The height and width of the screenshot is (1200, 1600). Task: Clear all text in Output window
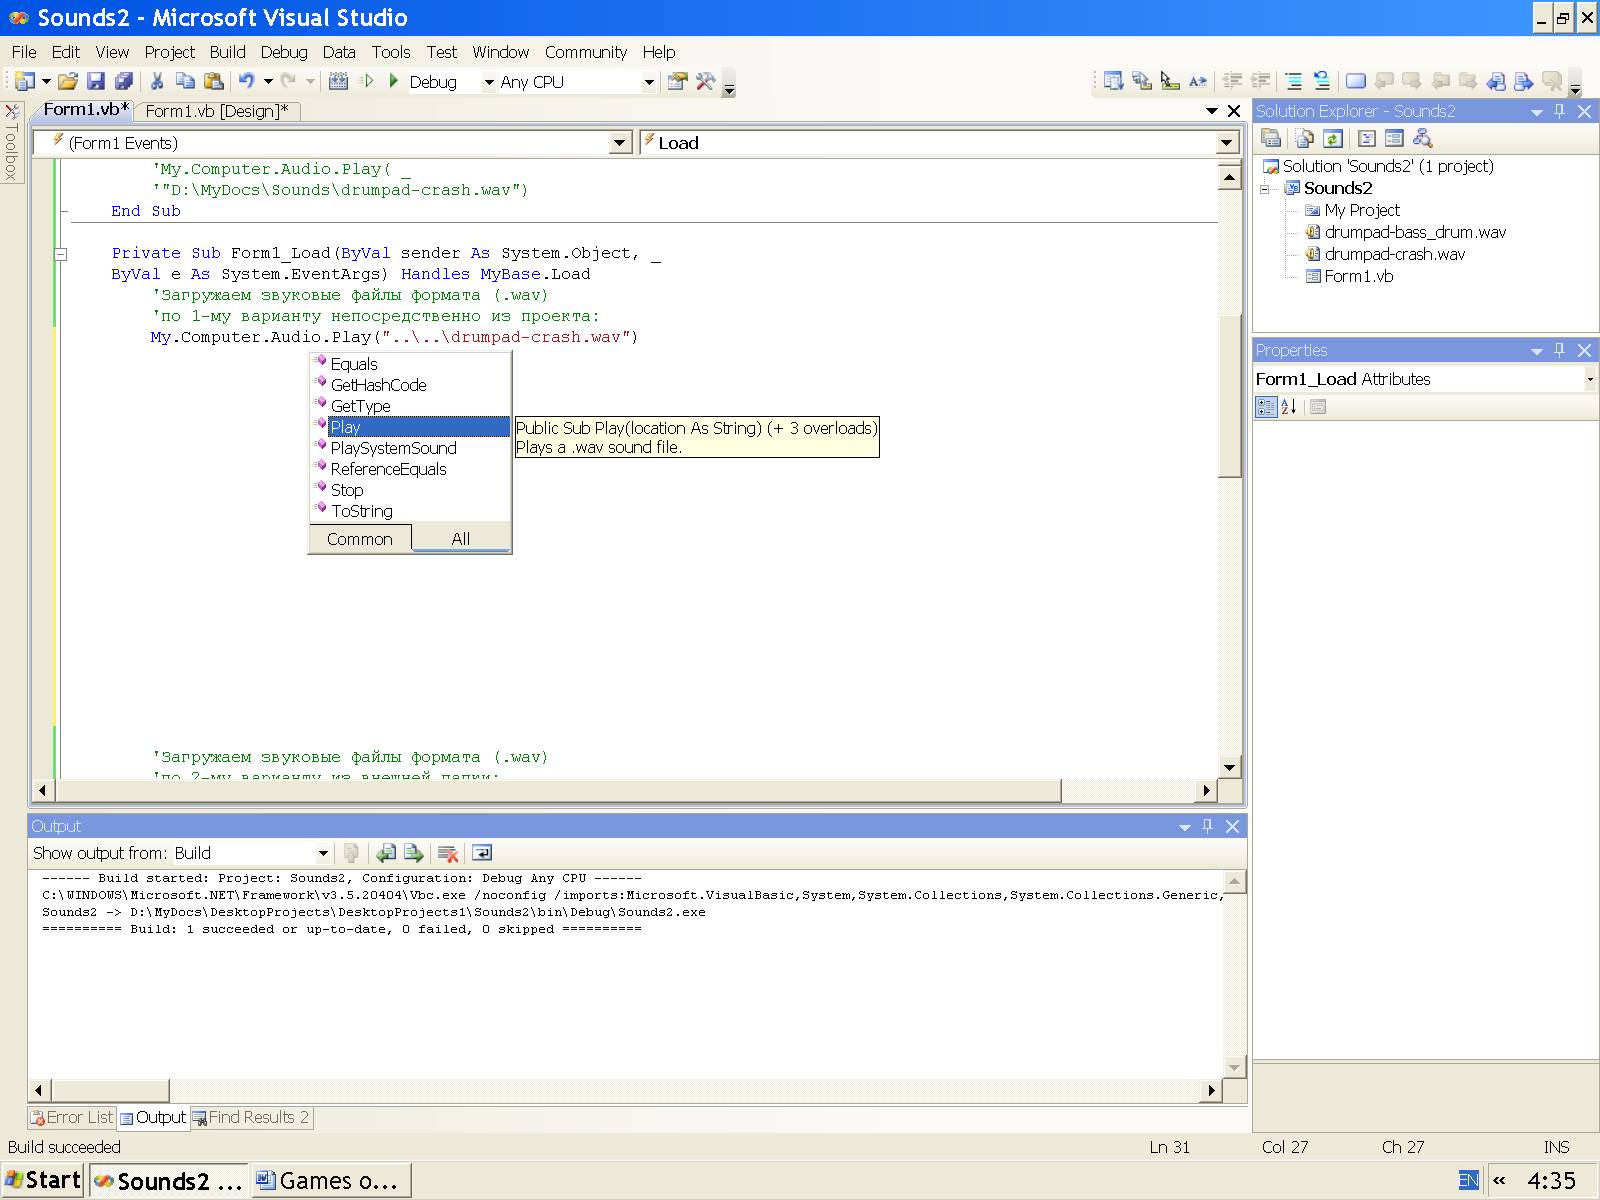(x=448, y=853)
